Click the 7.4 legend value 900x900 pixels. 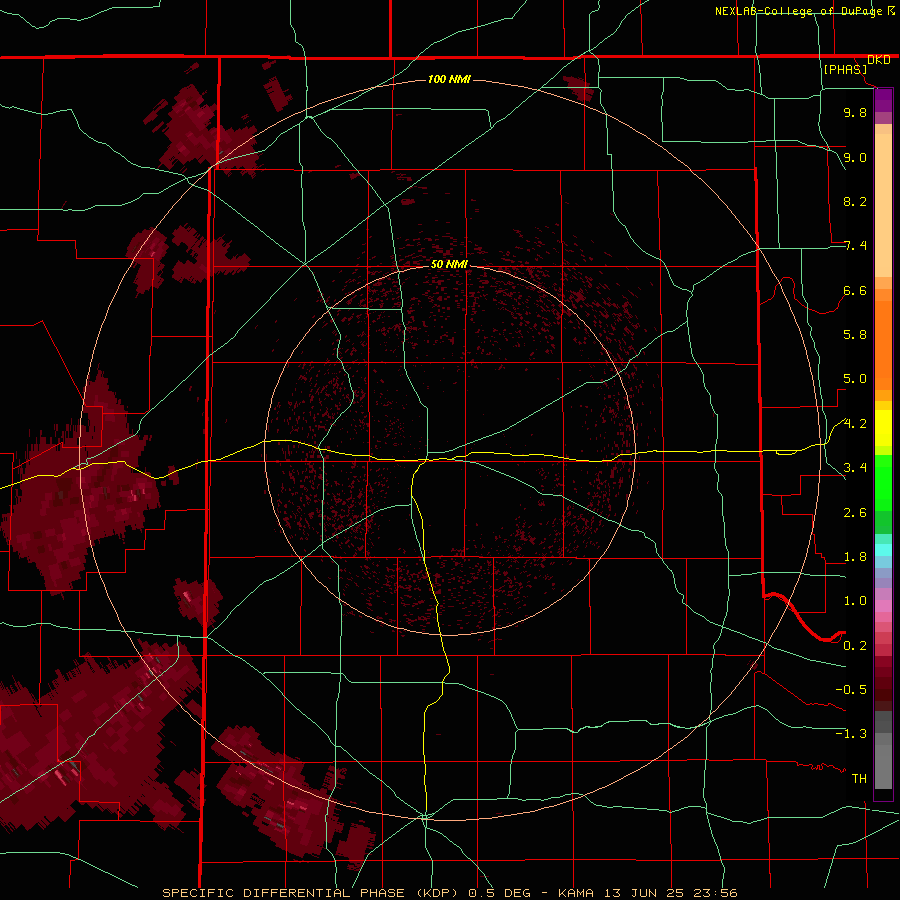click(855, 246)
